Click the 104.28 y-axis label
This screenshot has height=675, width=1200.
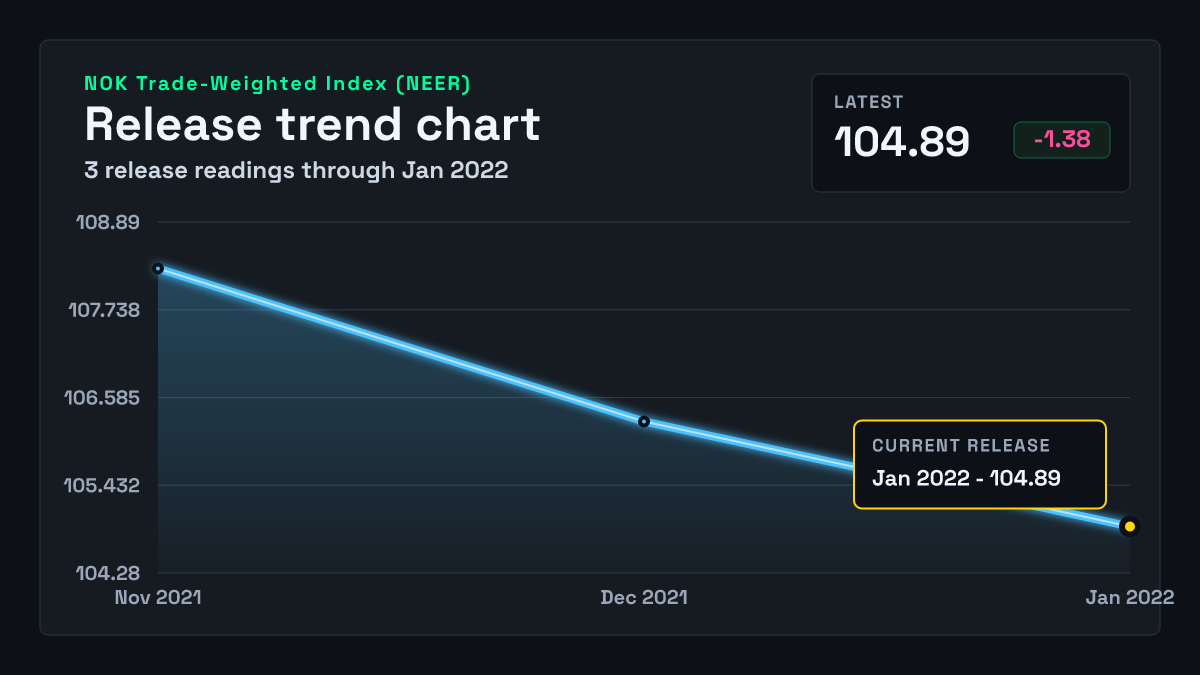[108, 574]
